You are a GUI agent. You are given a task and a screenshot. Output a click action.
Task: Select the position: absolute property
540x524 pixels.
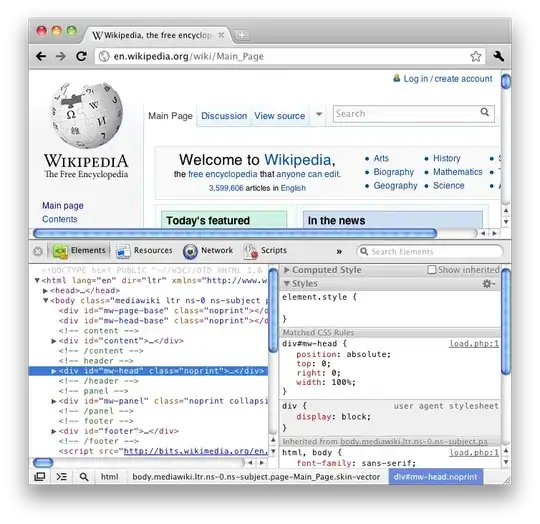coord(343,354)
